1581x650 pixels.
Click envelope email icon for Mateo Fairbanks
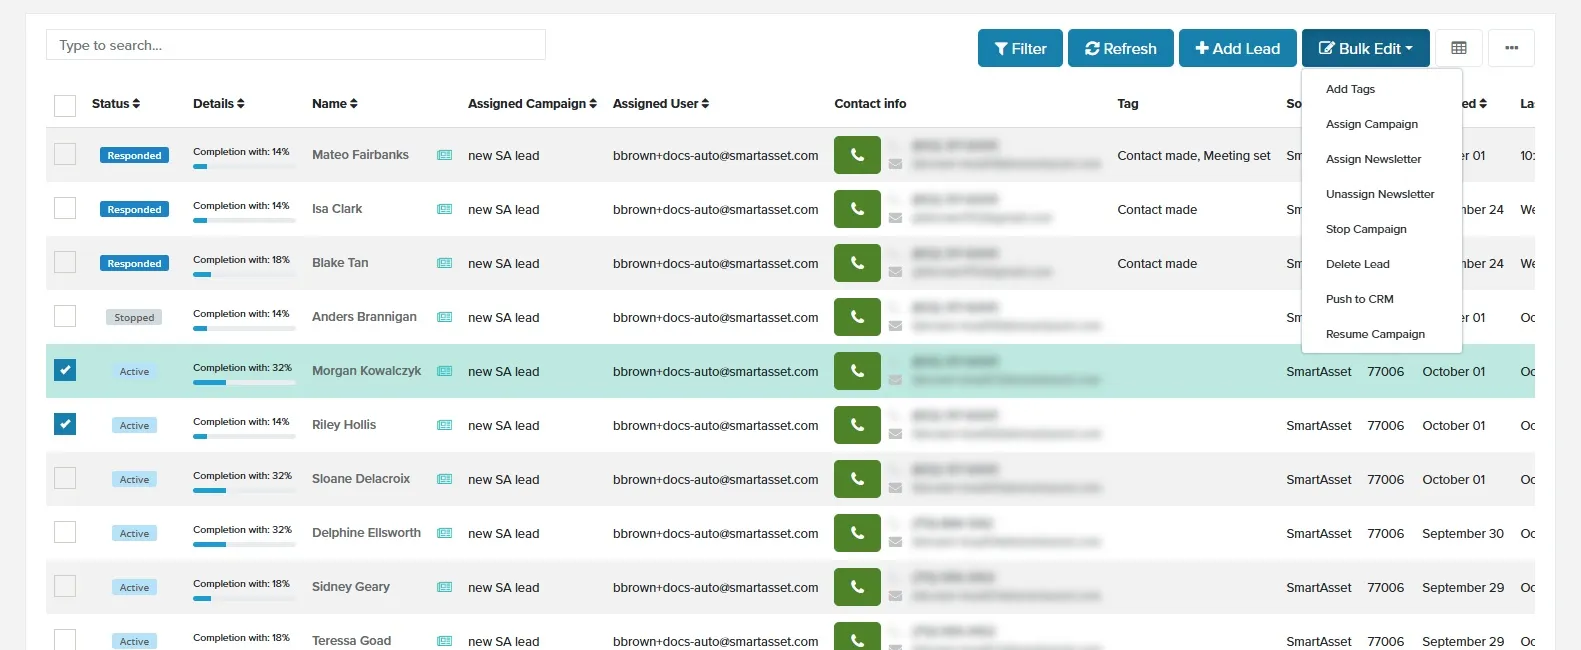pos(895,164)
